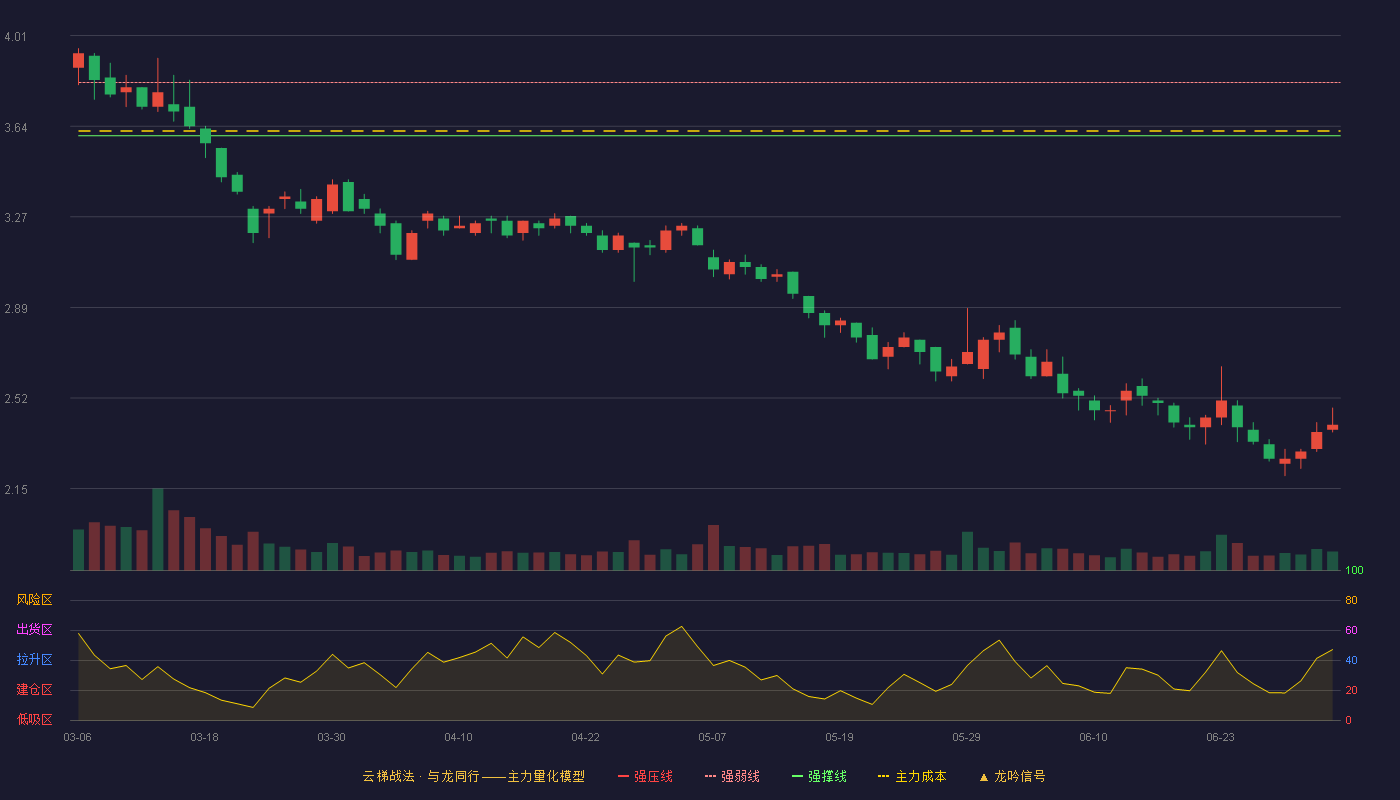Click the 05-07 date label

[x=712, y=737]
